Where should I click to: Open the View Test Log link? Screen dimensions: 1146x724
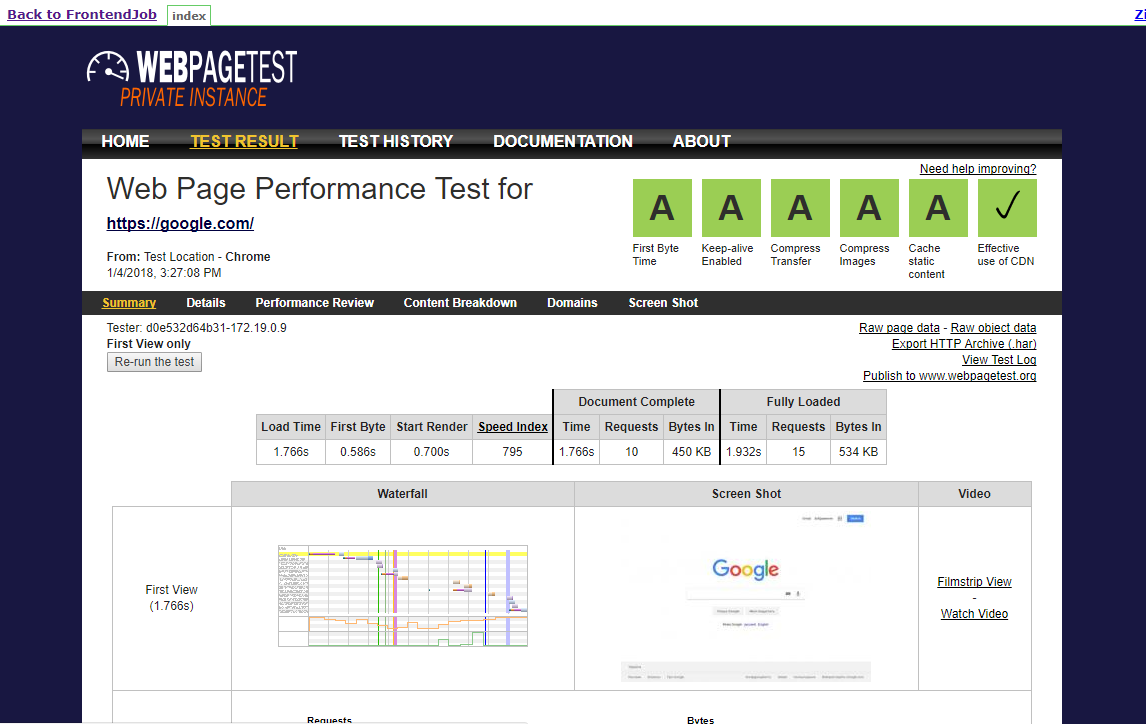point(999,360)
